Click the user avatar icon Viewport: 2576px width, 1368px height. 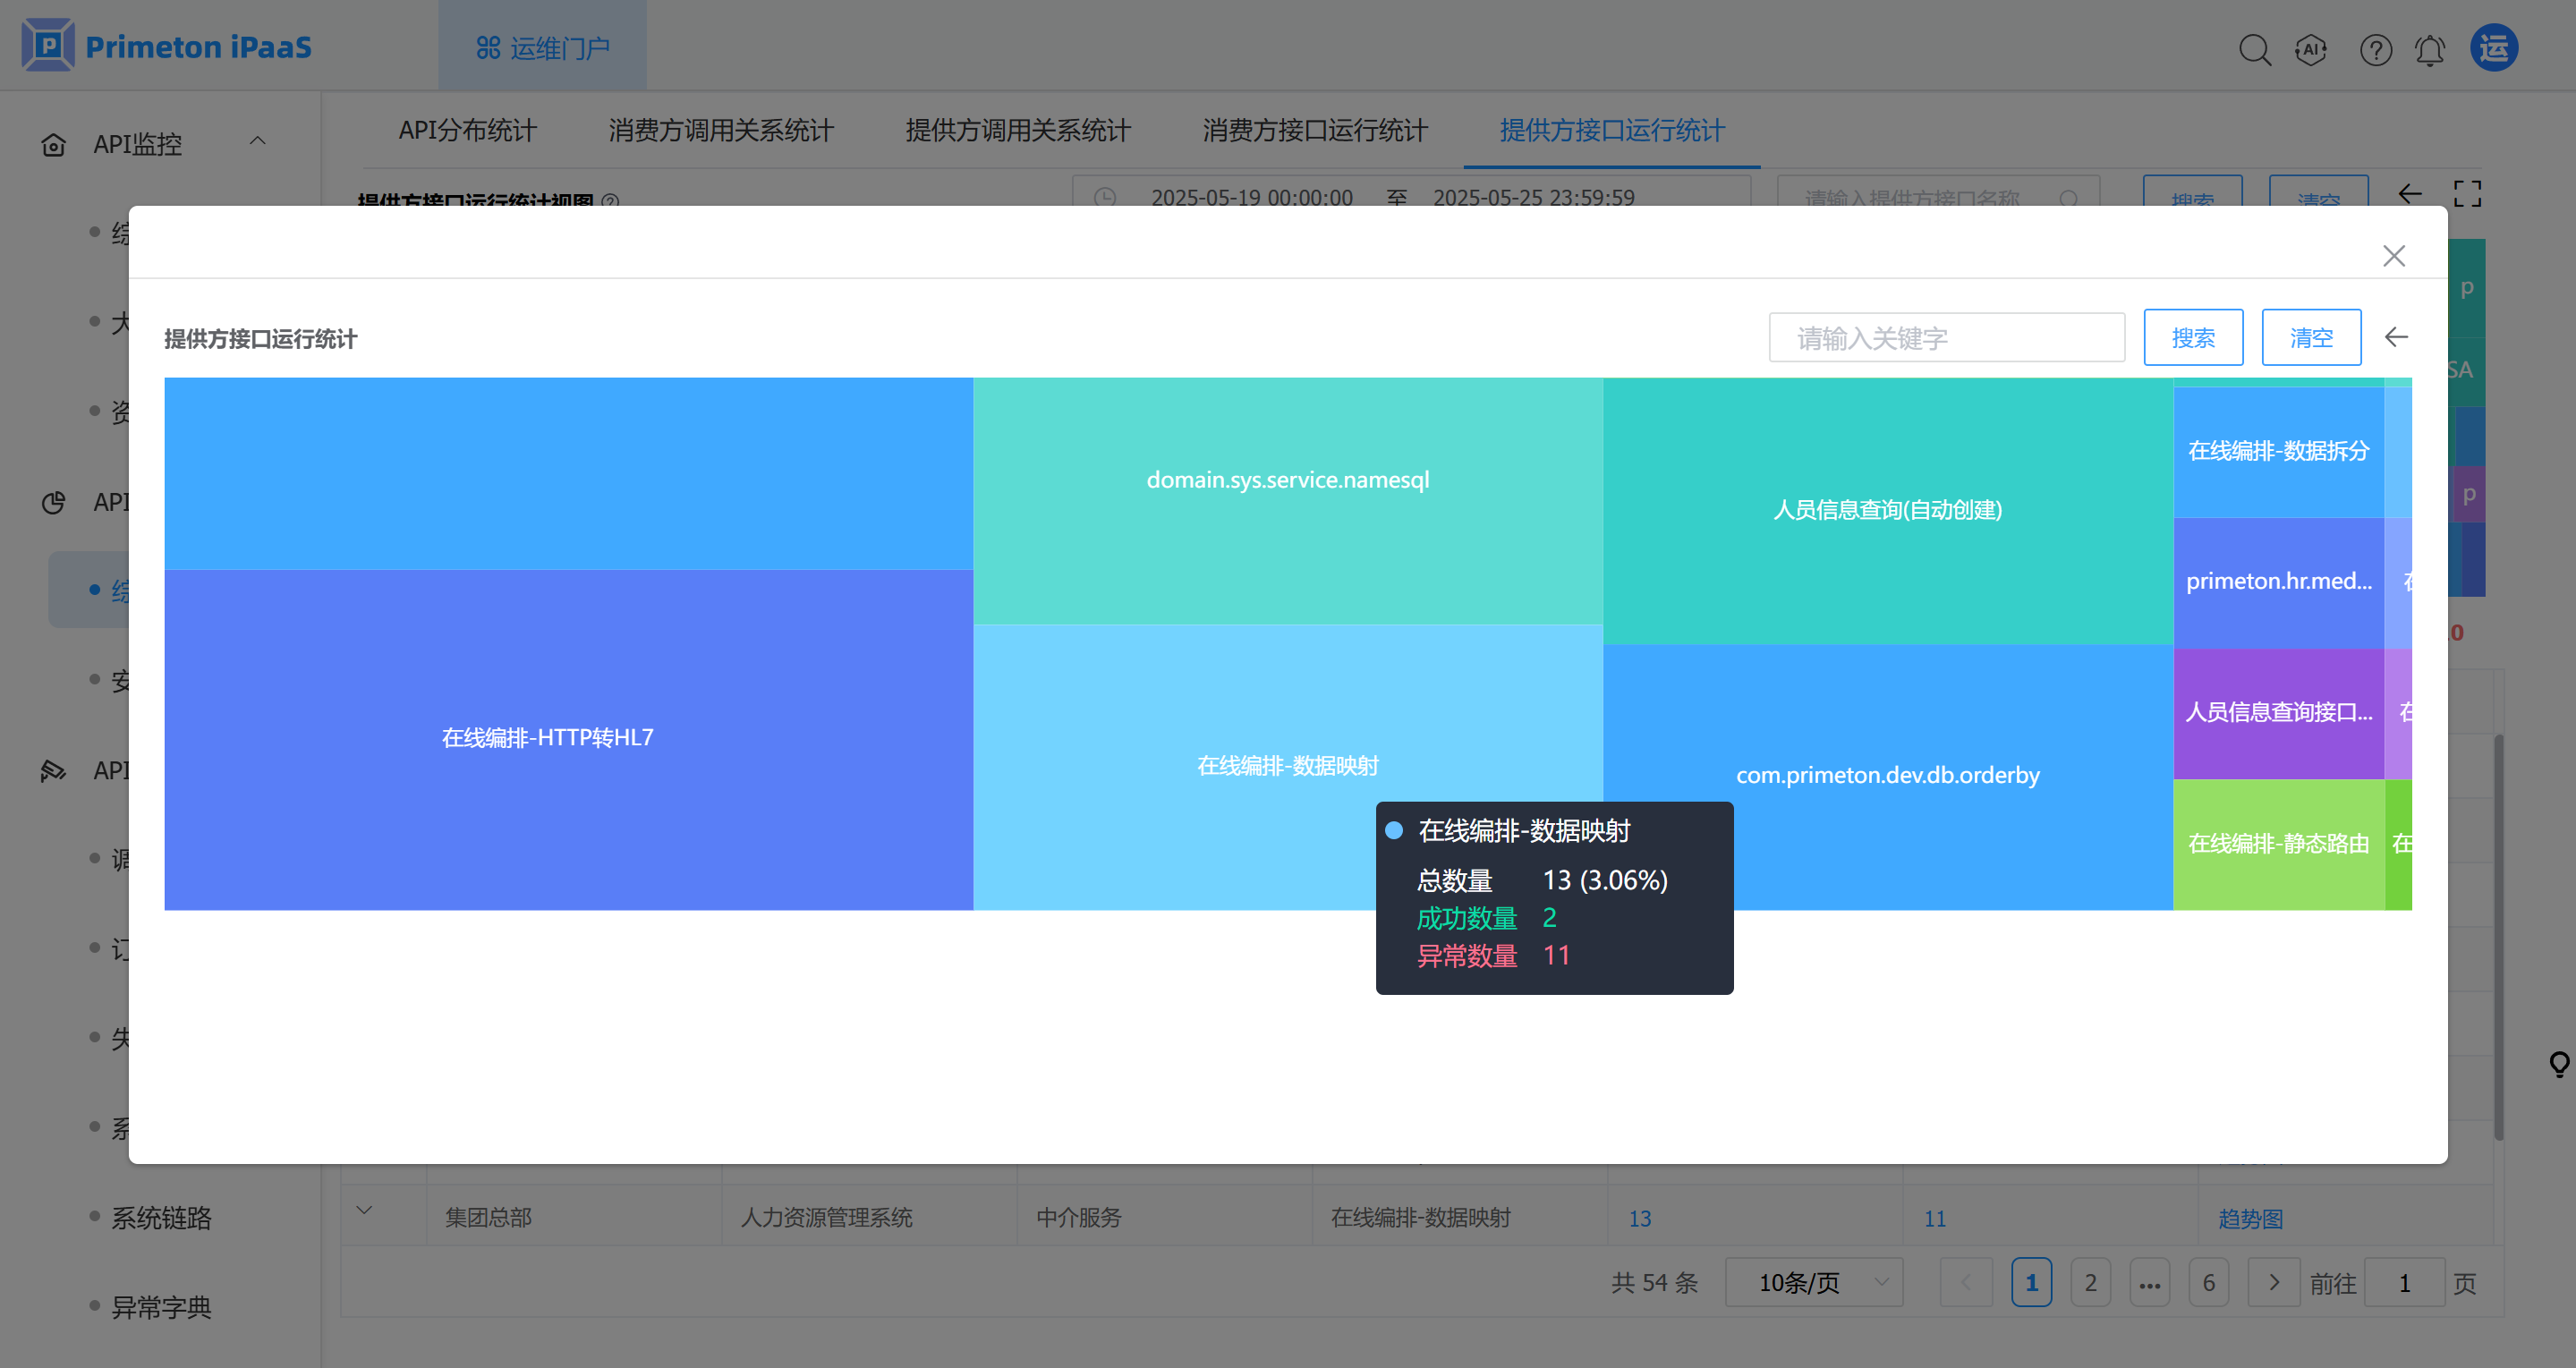(x=2494, y=48)
